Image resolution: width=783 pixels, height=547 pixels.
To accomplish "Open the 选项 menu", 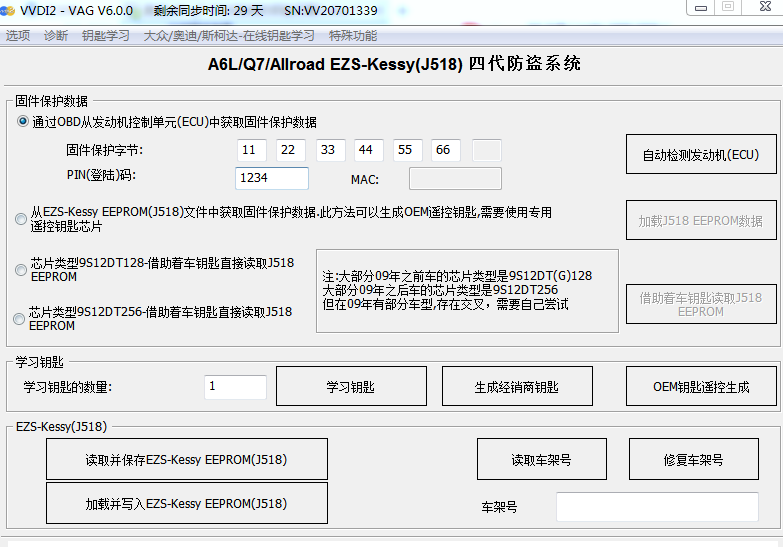I will (18, 36).
